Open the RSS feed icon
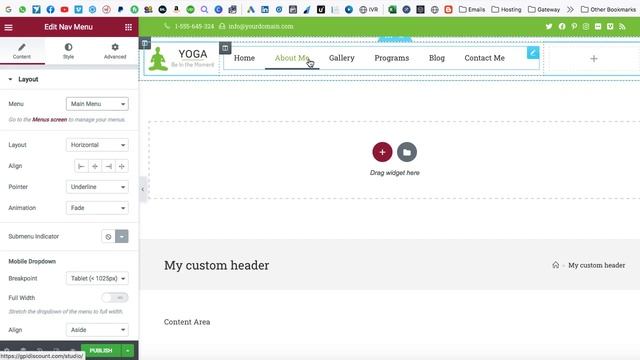The height and width of the screenshot is (360, 640). (622, 27)
